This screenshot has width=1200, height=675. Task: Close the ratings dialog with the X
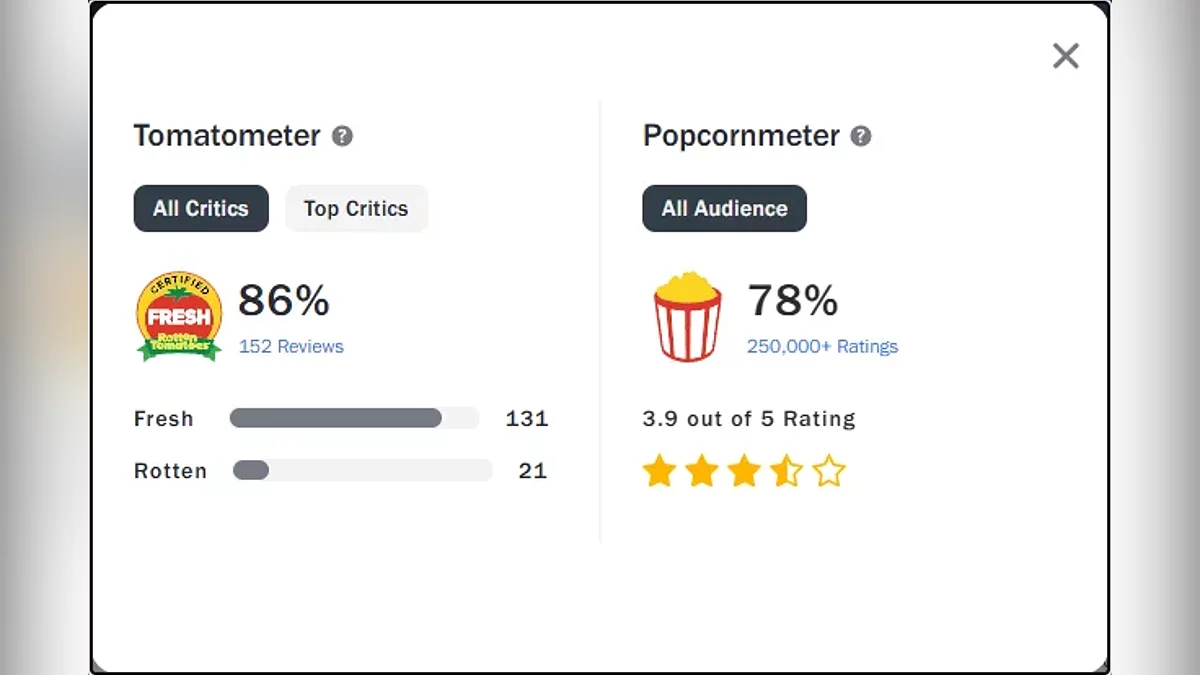pos(1066,56)
